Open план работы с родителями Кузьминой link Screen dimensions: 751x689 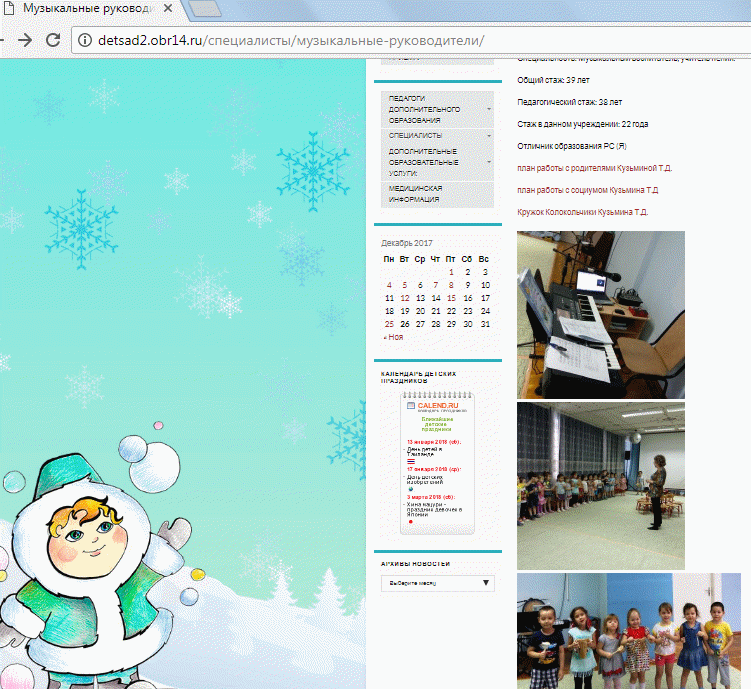click(x=594, y=168)
